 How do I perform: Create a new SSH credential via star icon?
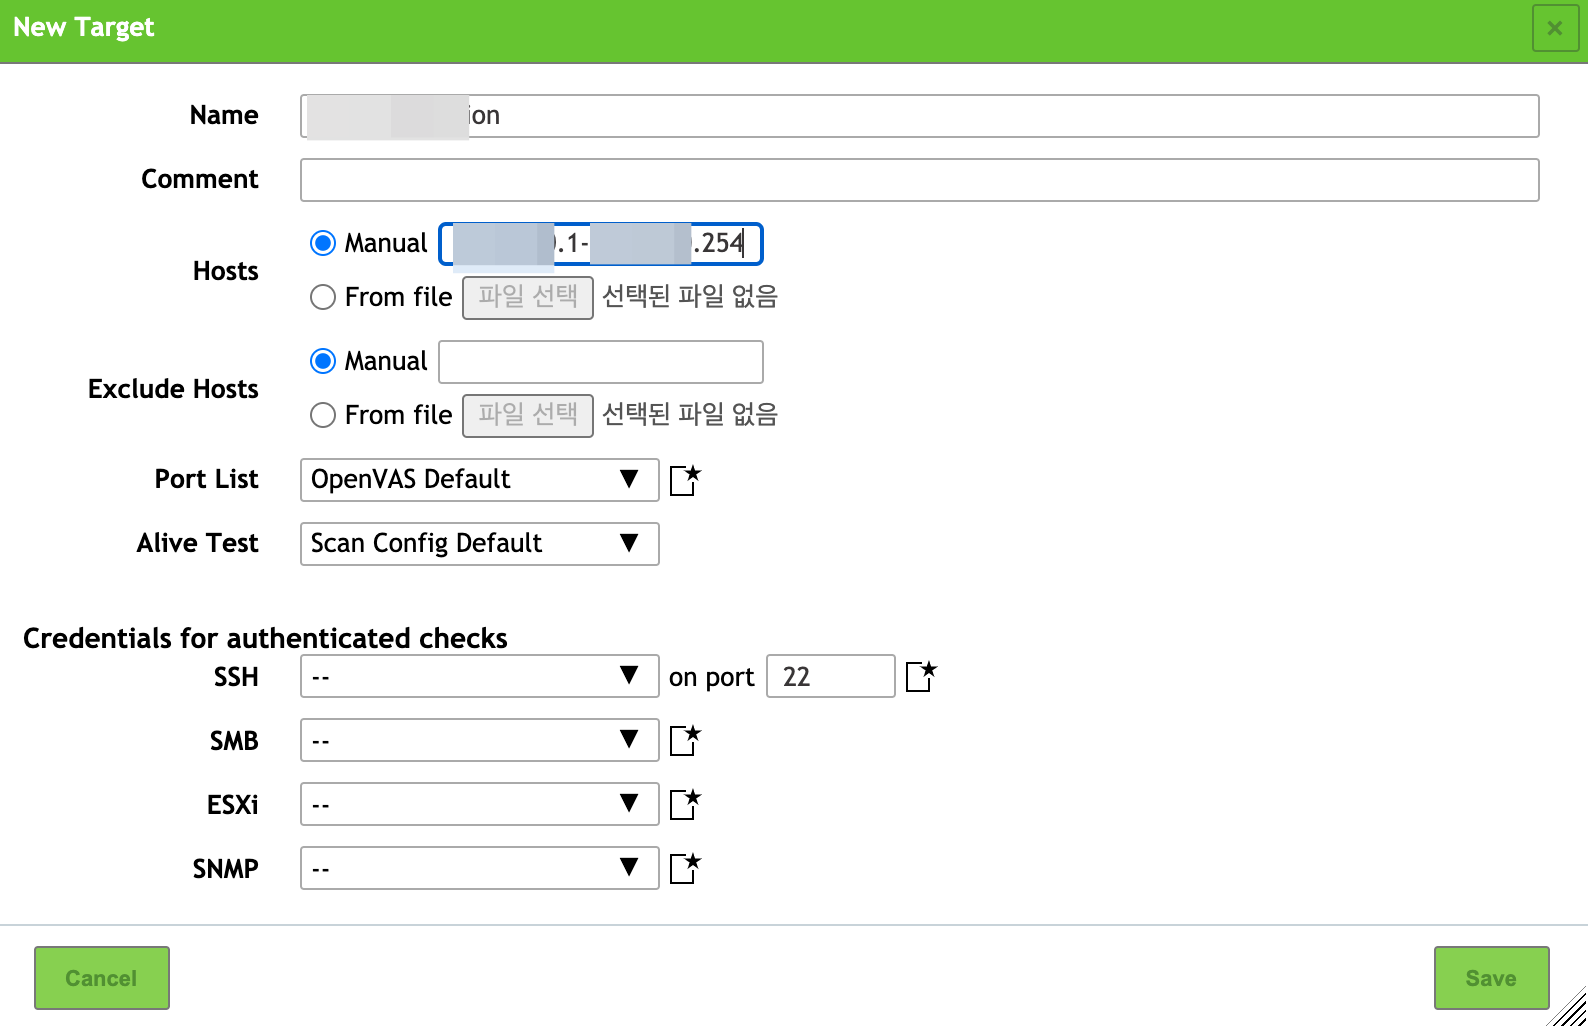point(921,676)
